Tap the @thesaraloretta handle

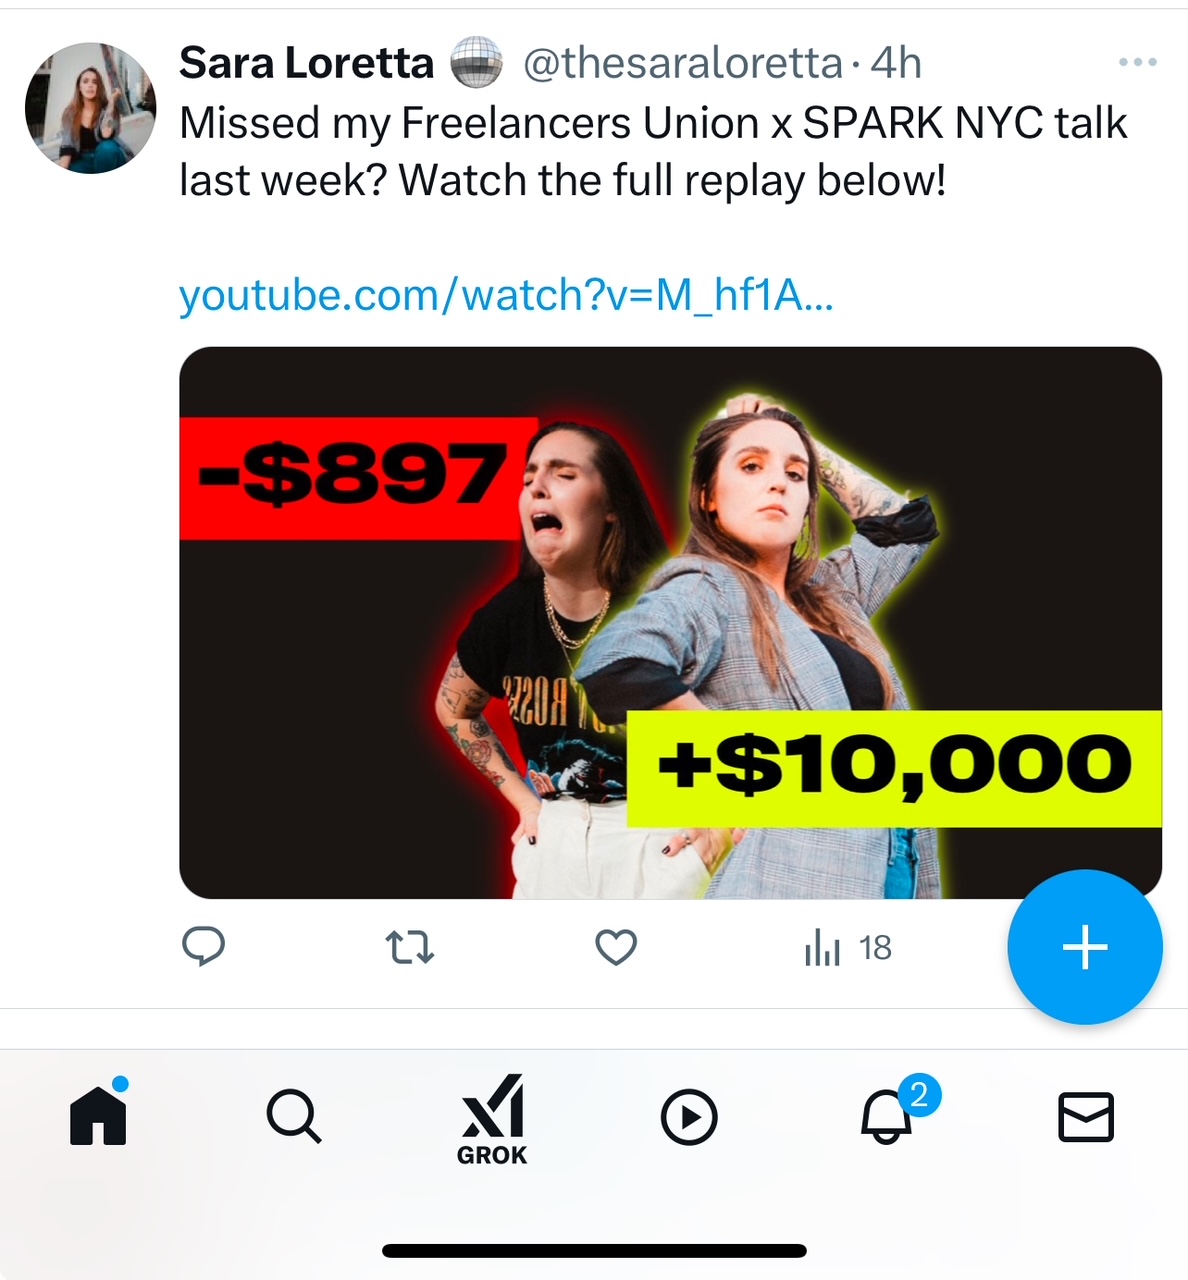[683, 63]
